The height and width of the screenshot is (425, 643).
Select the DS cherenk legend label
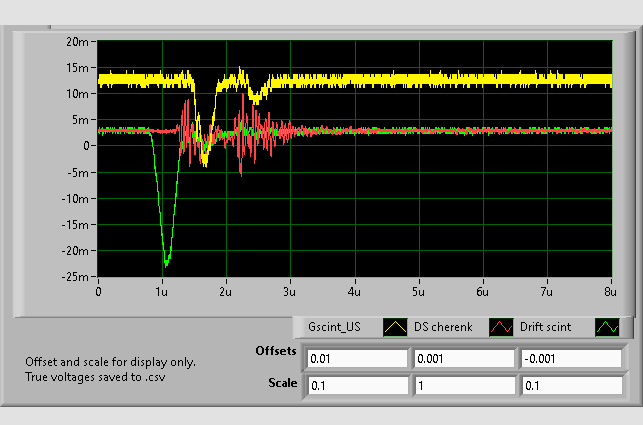443,327
